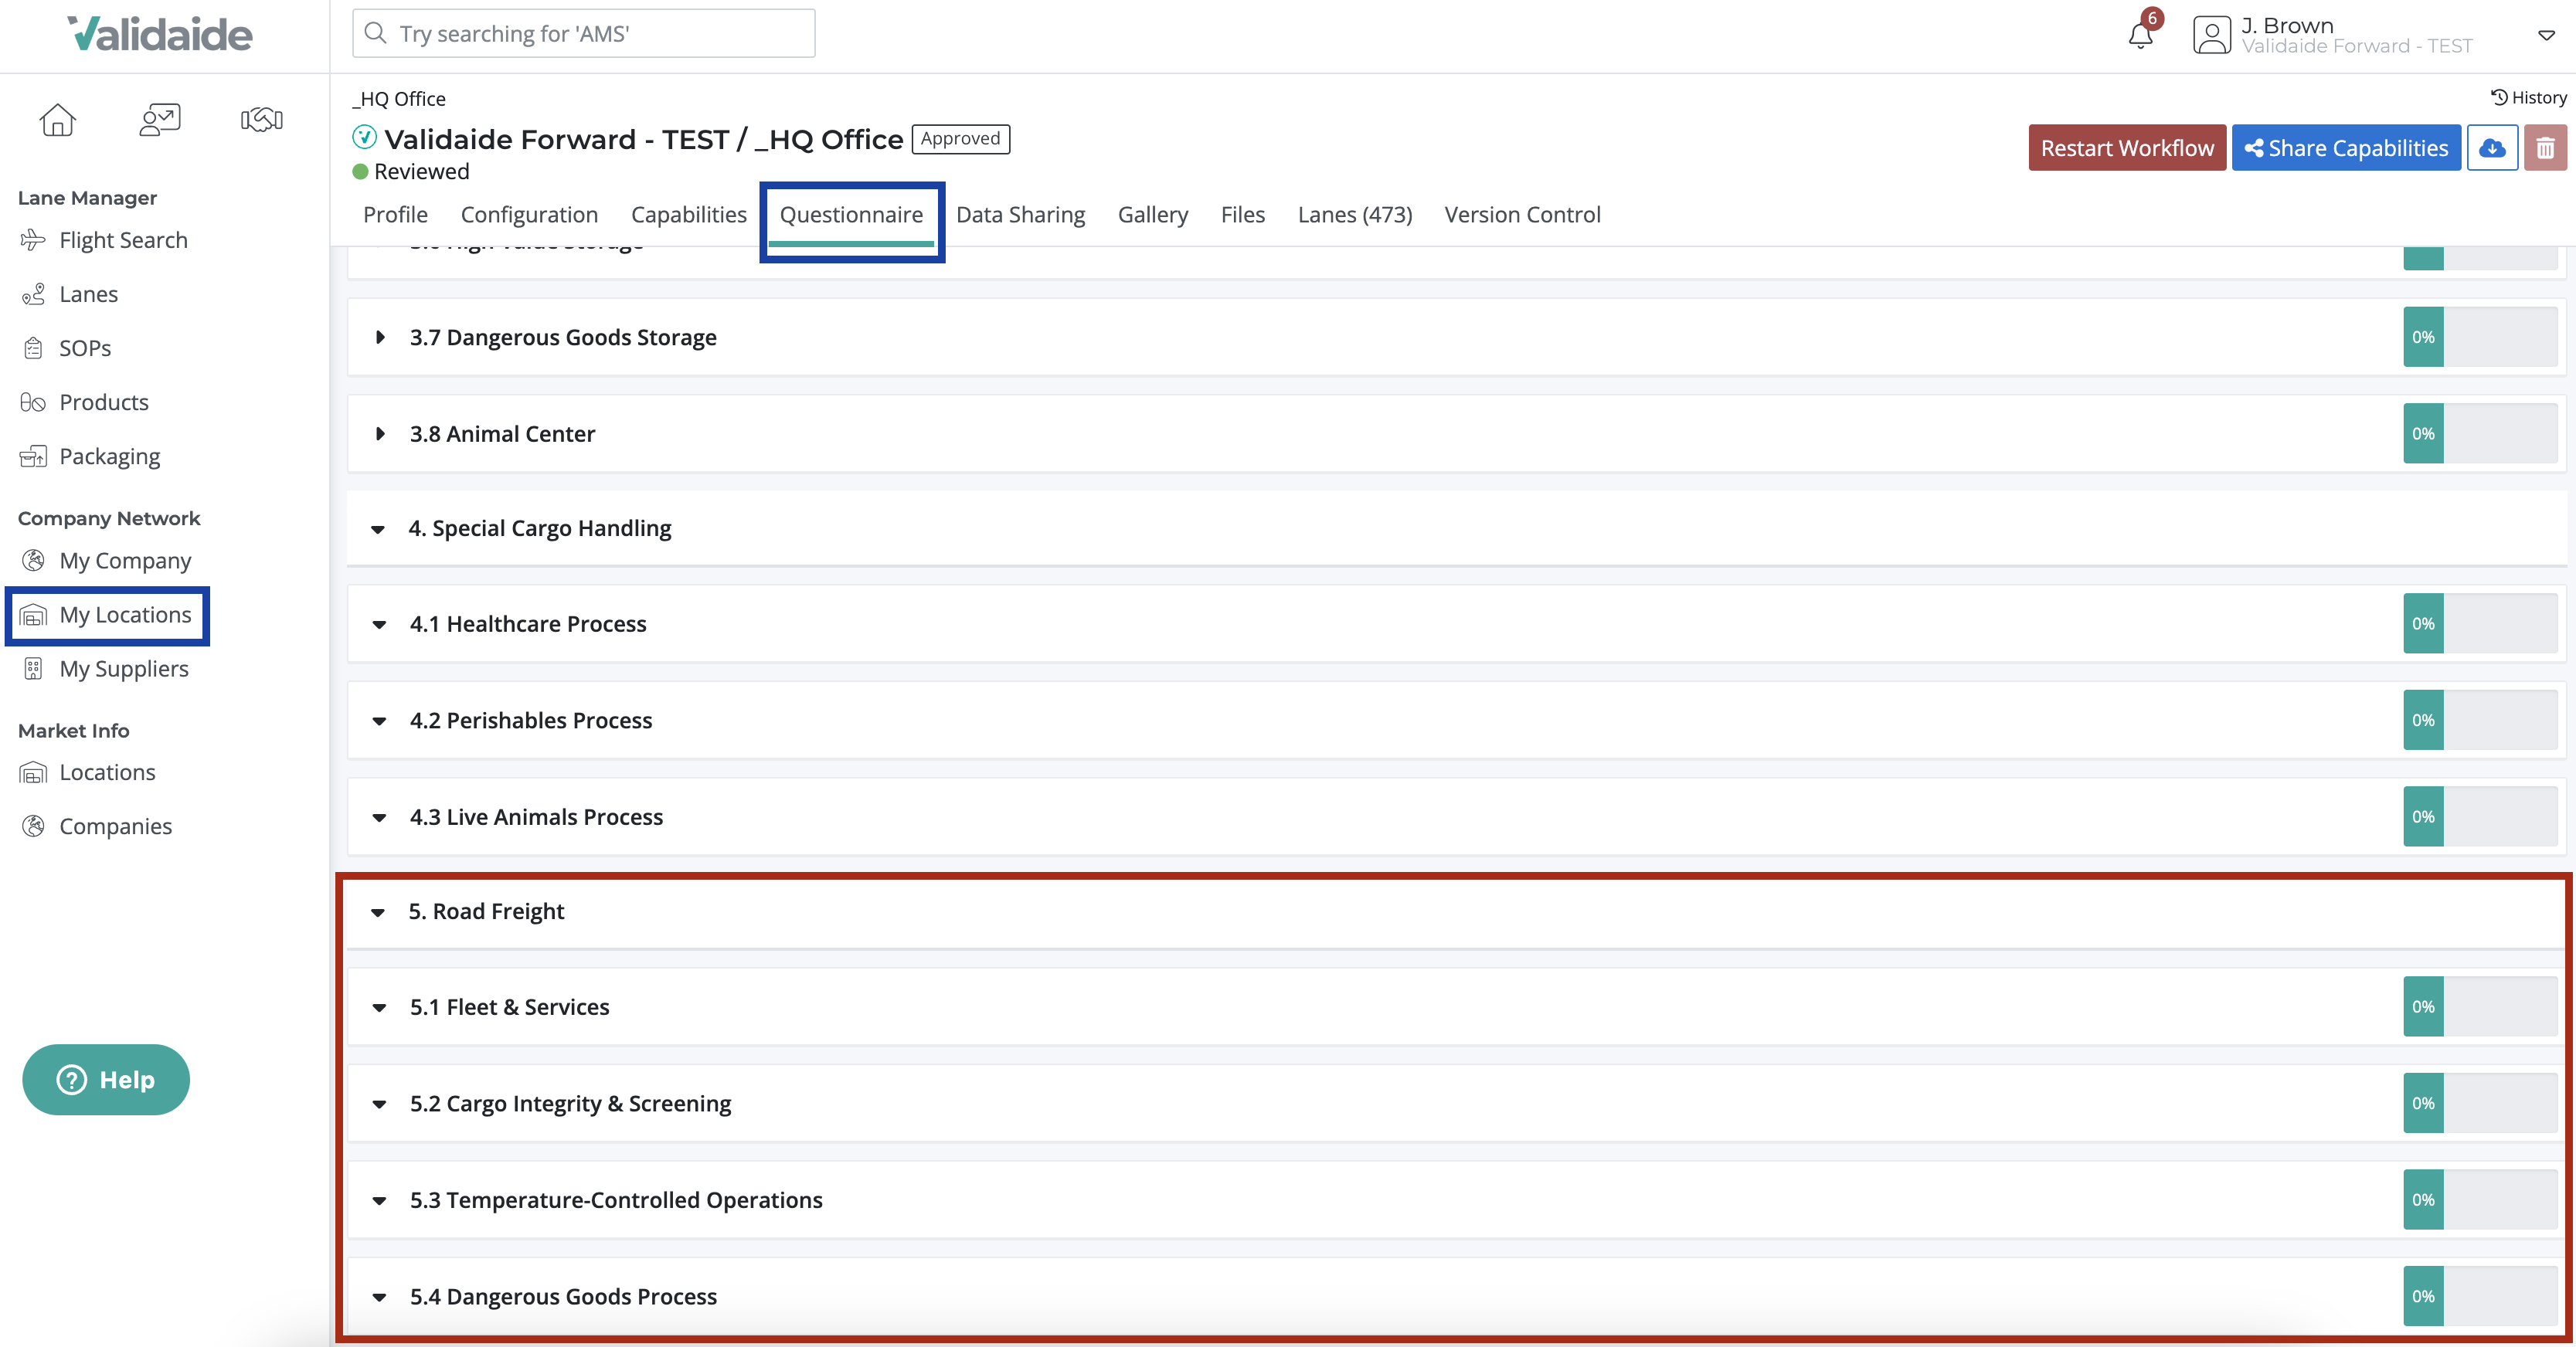The image size is (2576, 1347).
Task: Open the user presentation icon in sidebar
Action: click(160, 120)
